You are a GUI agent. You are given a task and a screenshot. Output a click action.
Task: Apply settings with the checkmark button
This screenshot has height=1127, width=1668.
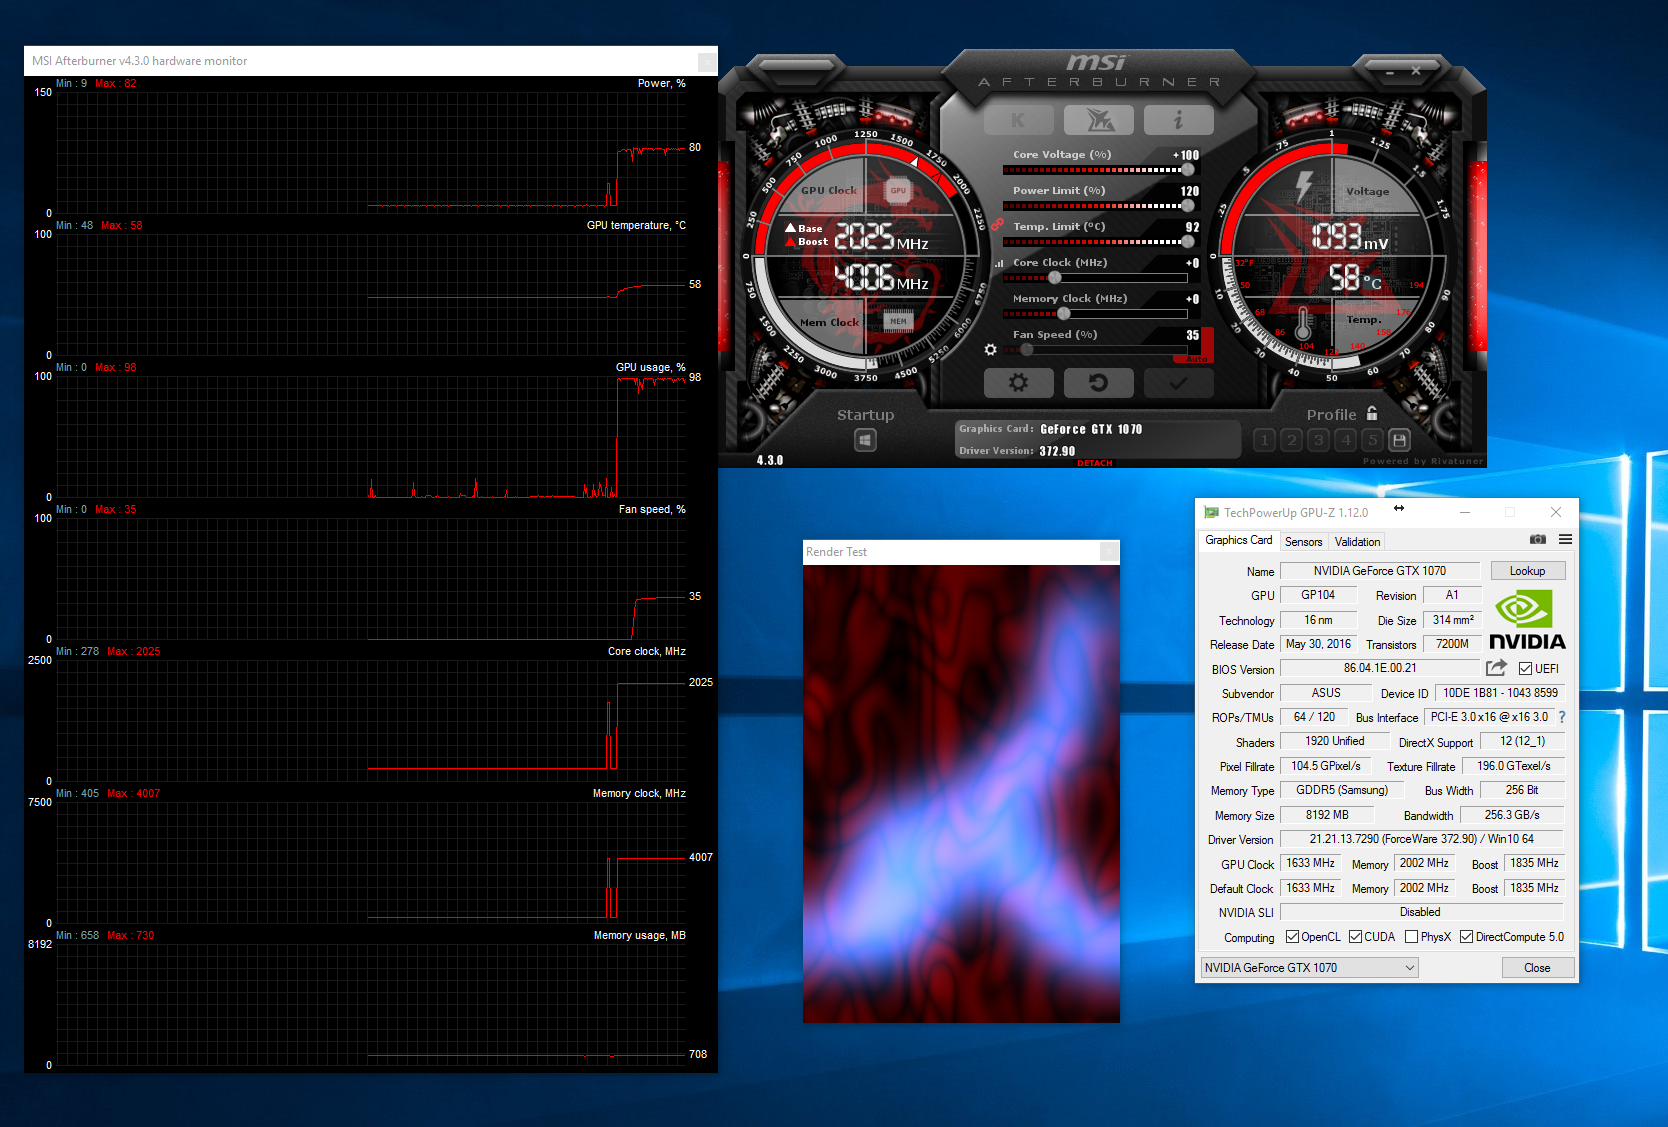pyautogui.click(x=1179, y=383)
